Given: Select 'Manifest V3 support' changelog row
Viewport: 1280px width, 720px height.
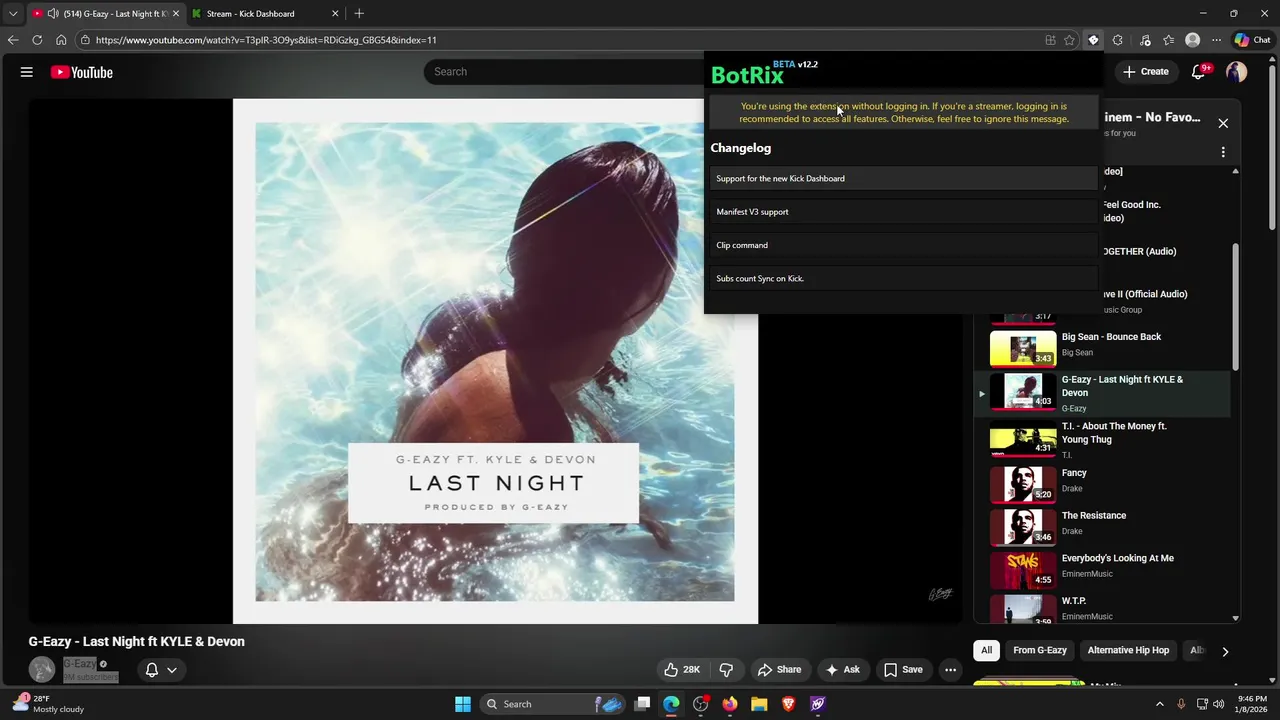Looking at the screenshot, I should click(904, 212).
